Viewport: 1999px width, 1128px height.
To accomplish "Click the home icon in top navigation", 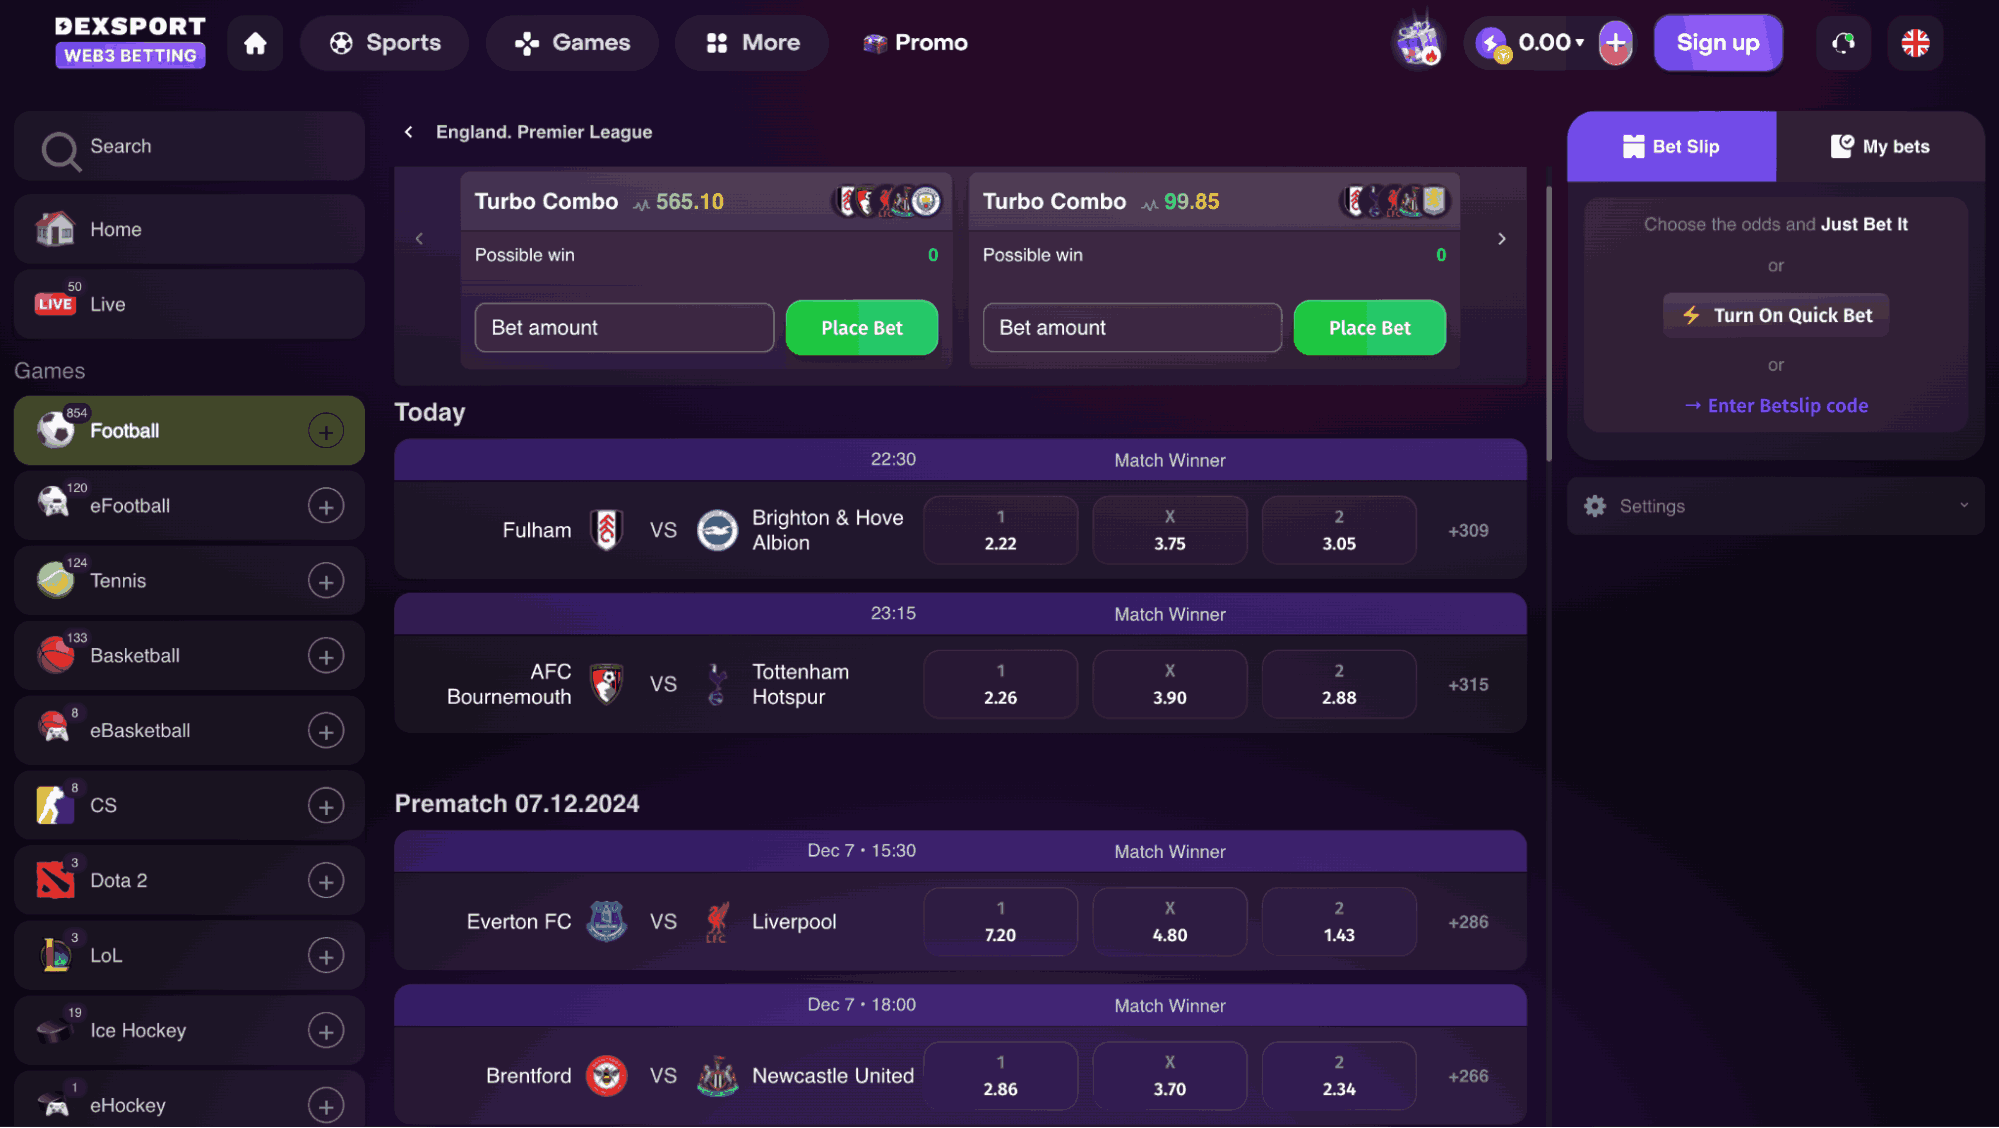I will [x=255, y=43].
